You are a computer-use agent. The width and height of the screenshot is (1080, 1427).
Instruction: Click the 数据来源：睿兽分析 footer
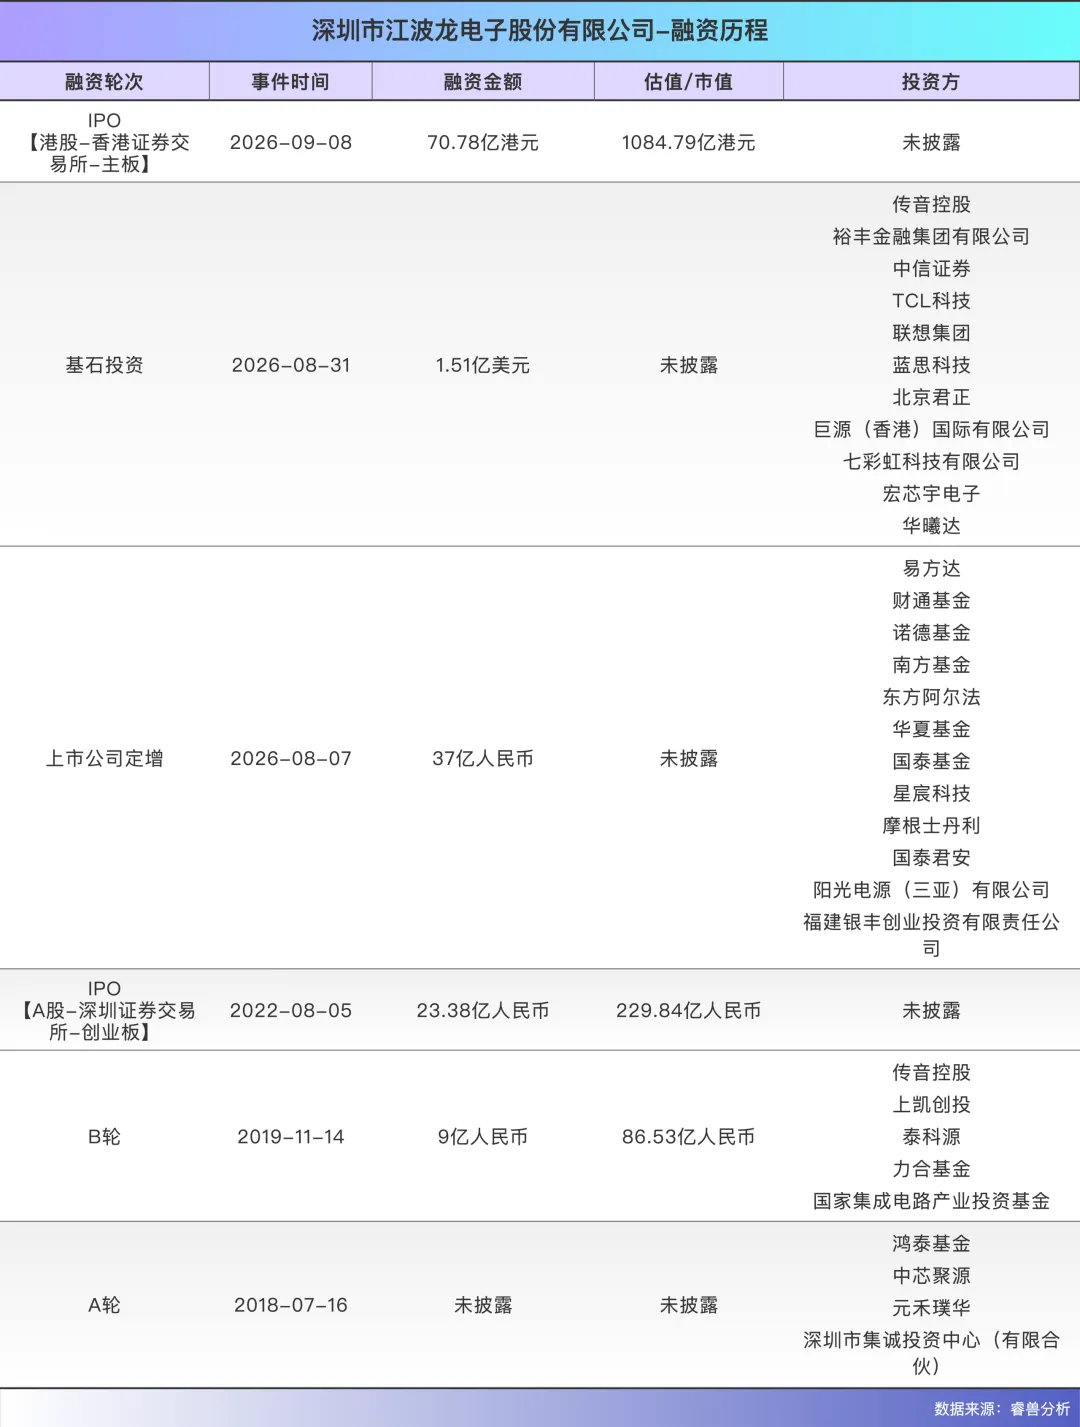(1002, 1408)
